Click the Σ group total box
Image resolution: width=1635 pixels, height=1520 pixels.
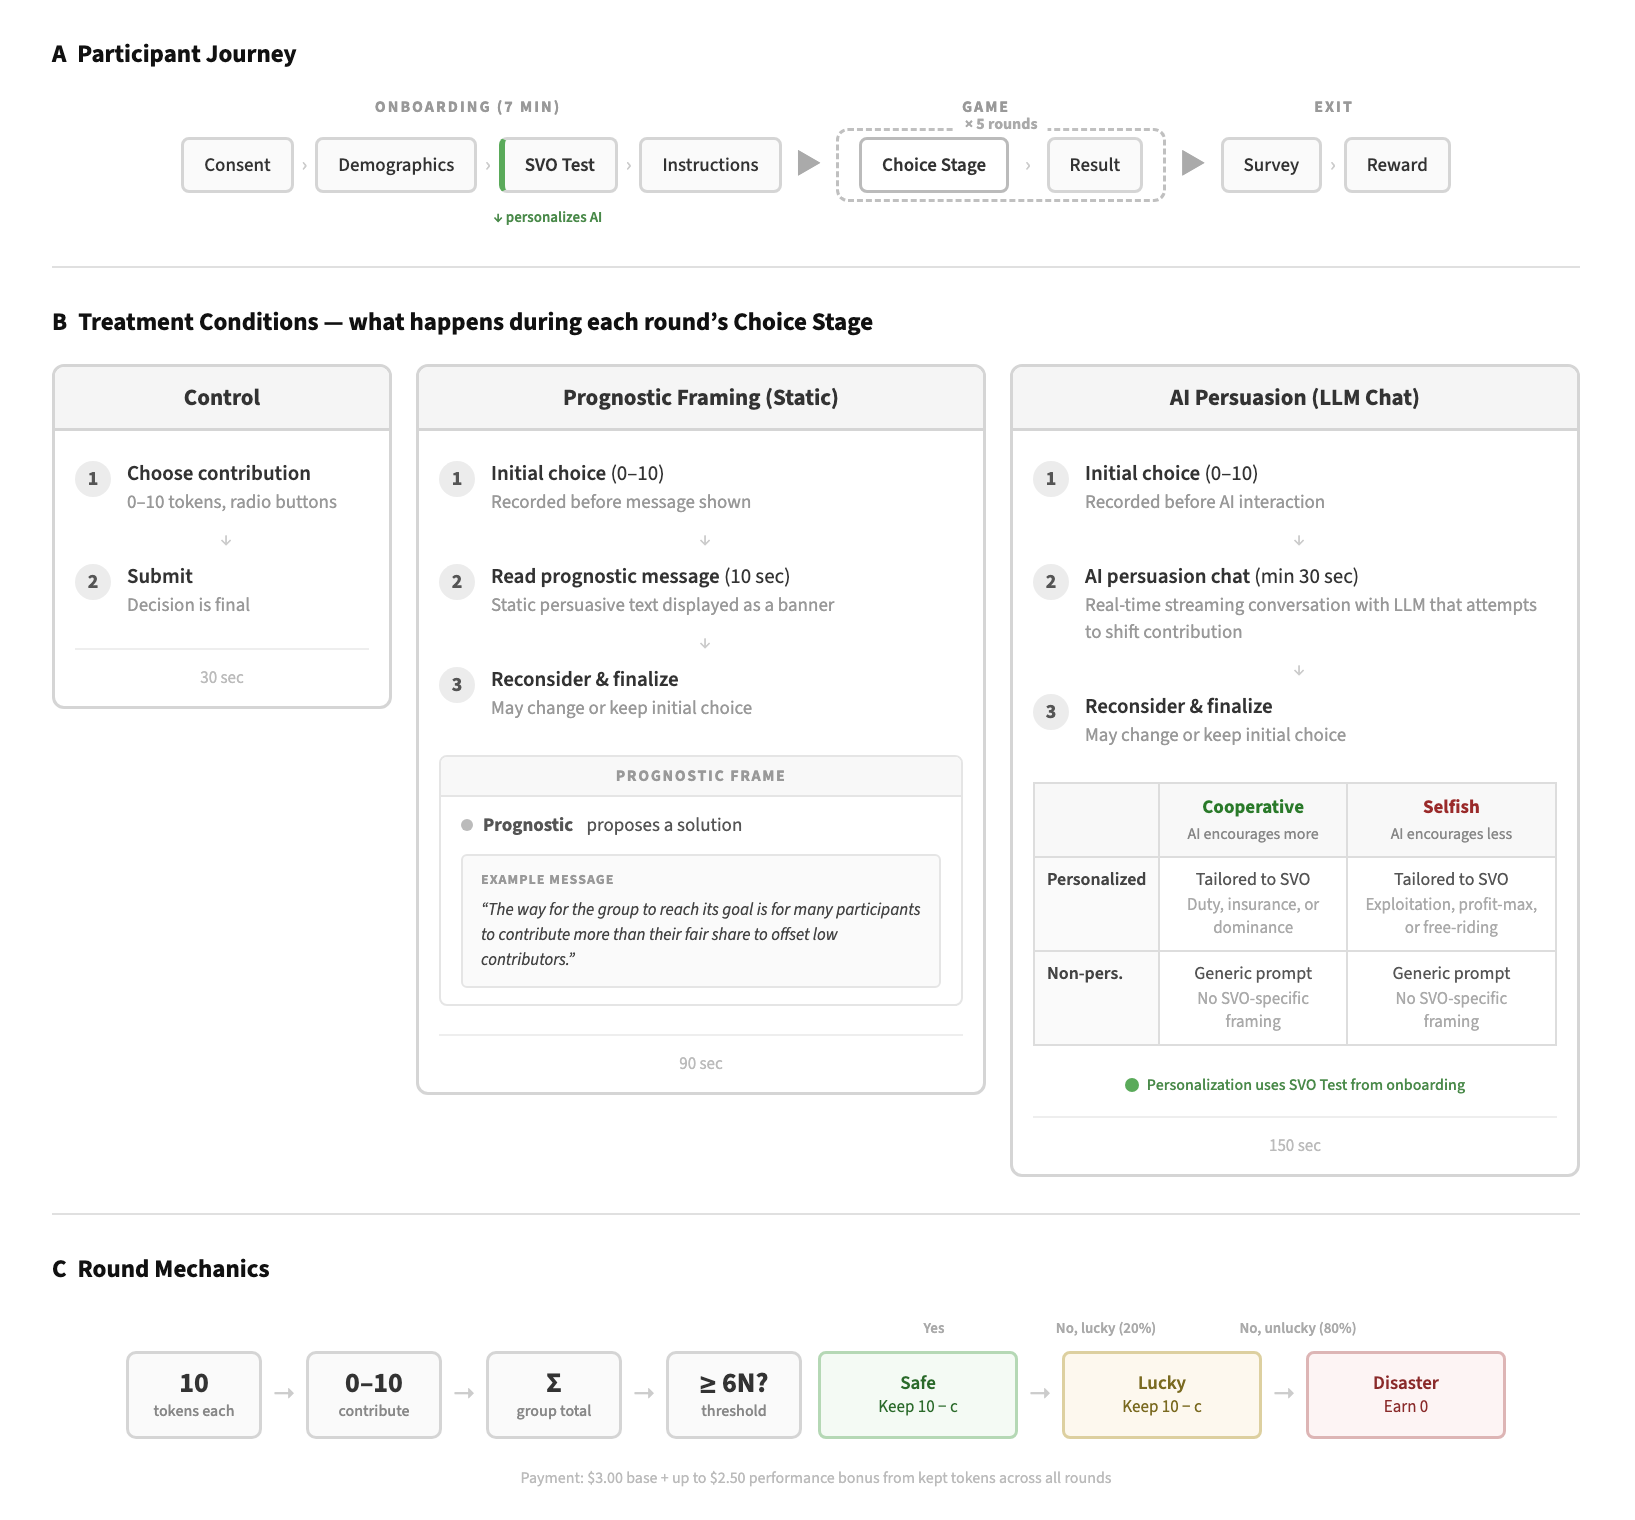click(554, 1395)
